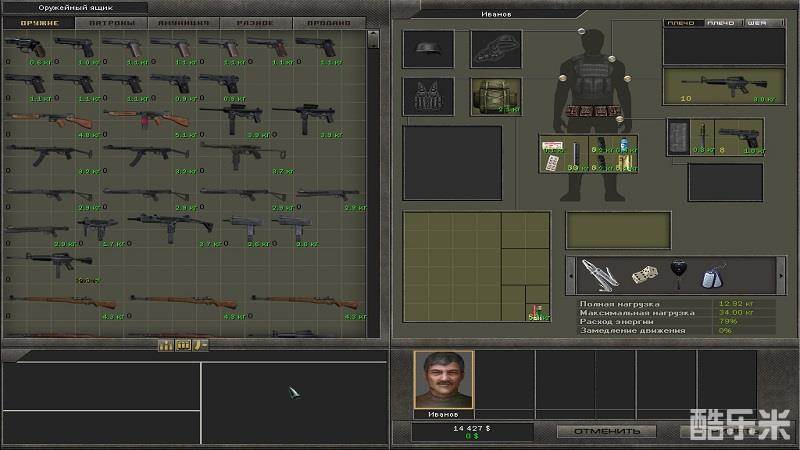Select the dog tags item
The width and height of the screenshot is (800, 450).
[713, 276]
